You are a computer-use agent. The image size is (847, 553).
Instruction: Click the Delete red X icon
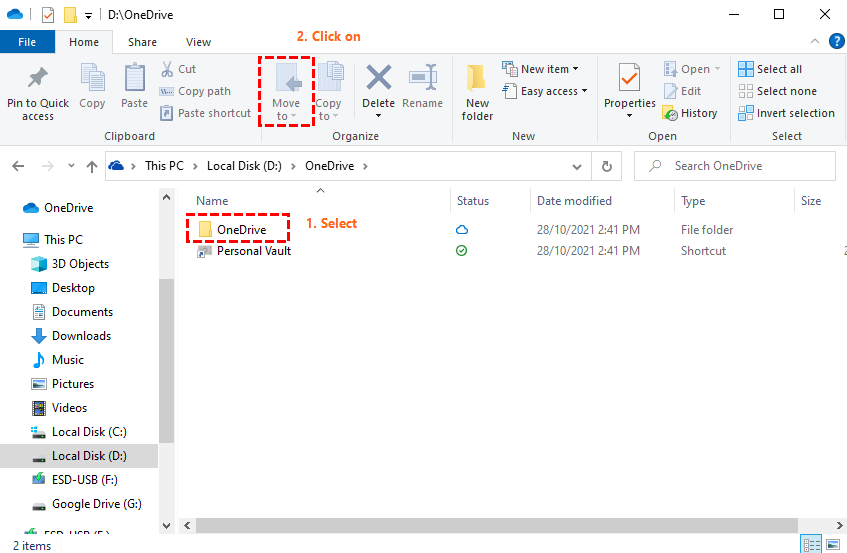(379, 77)
